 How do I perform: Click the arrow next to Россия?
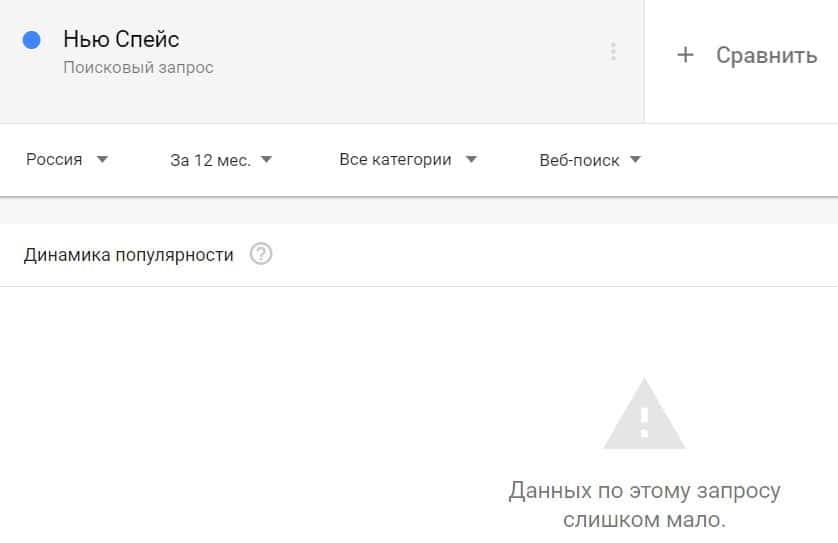(x=102, y=159)
